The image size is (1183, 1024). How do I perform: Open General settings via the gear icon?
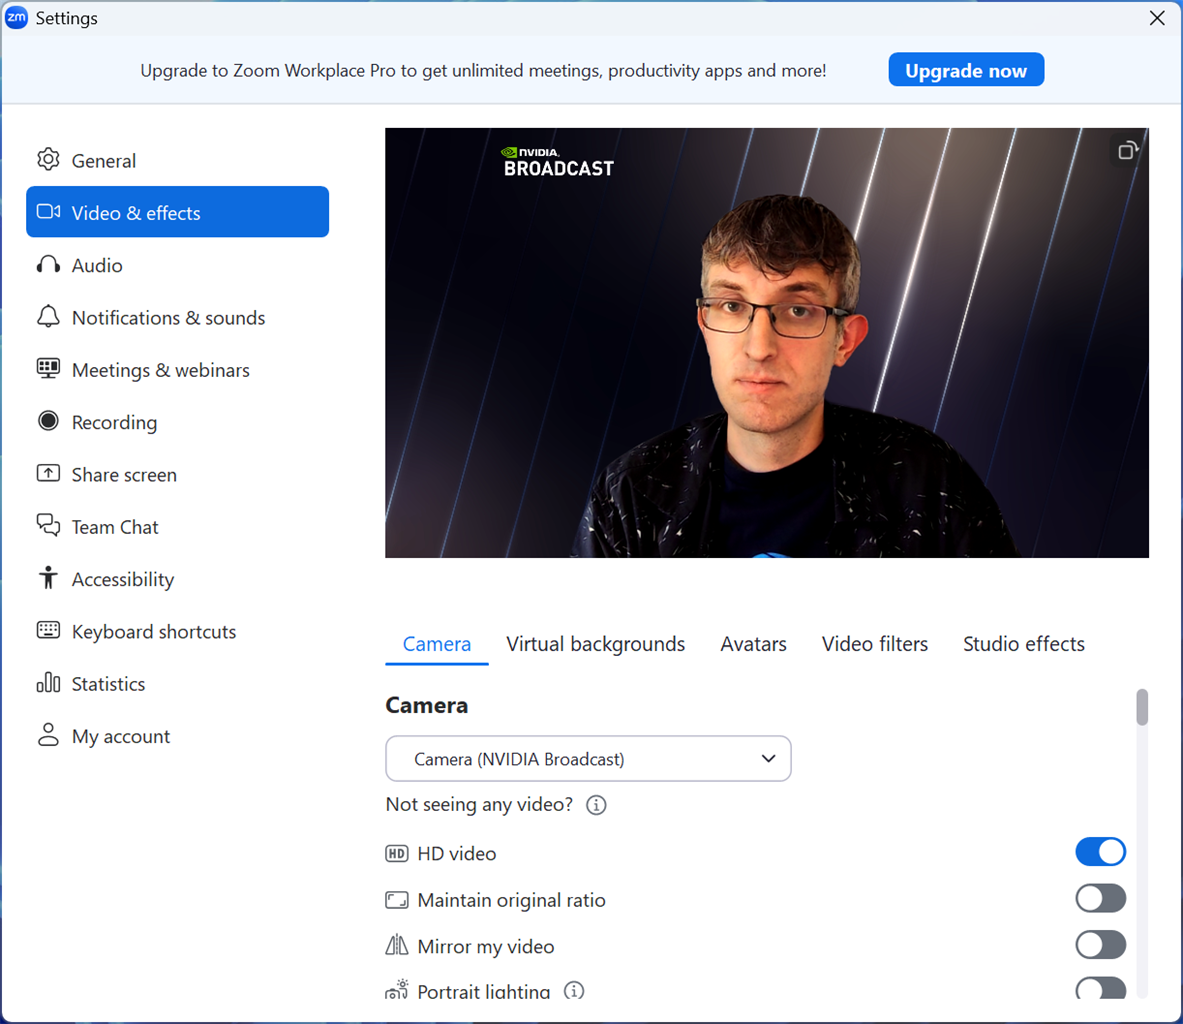point(48,160)
